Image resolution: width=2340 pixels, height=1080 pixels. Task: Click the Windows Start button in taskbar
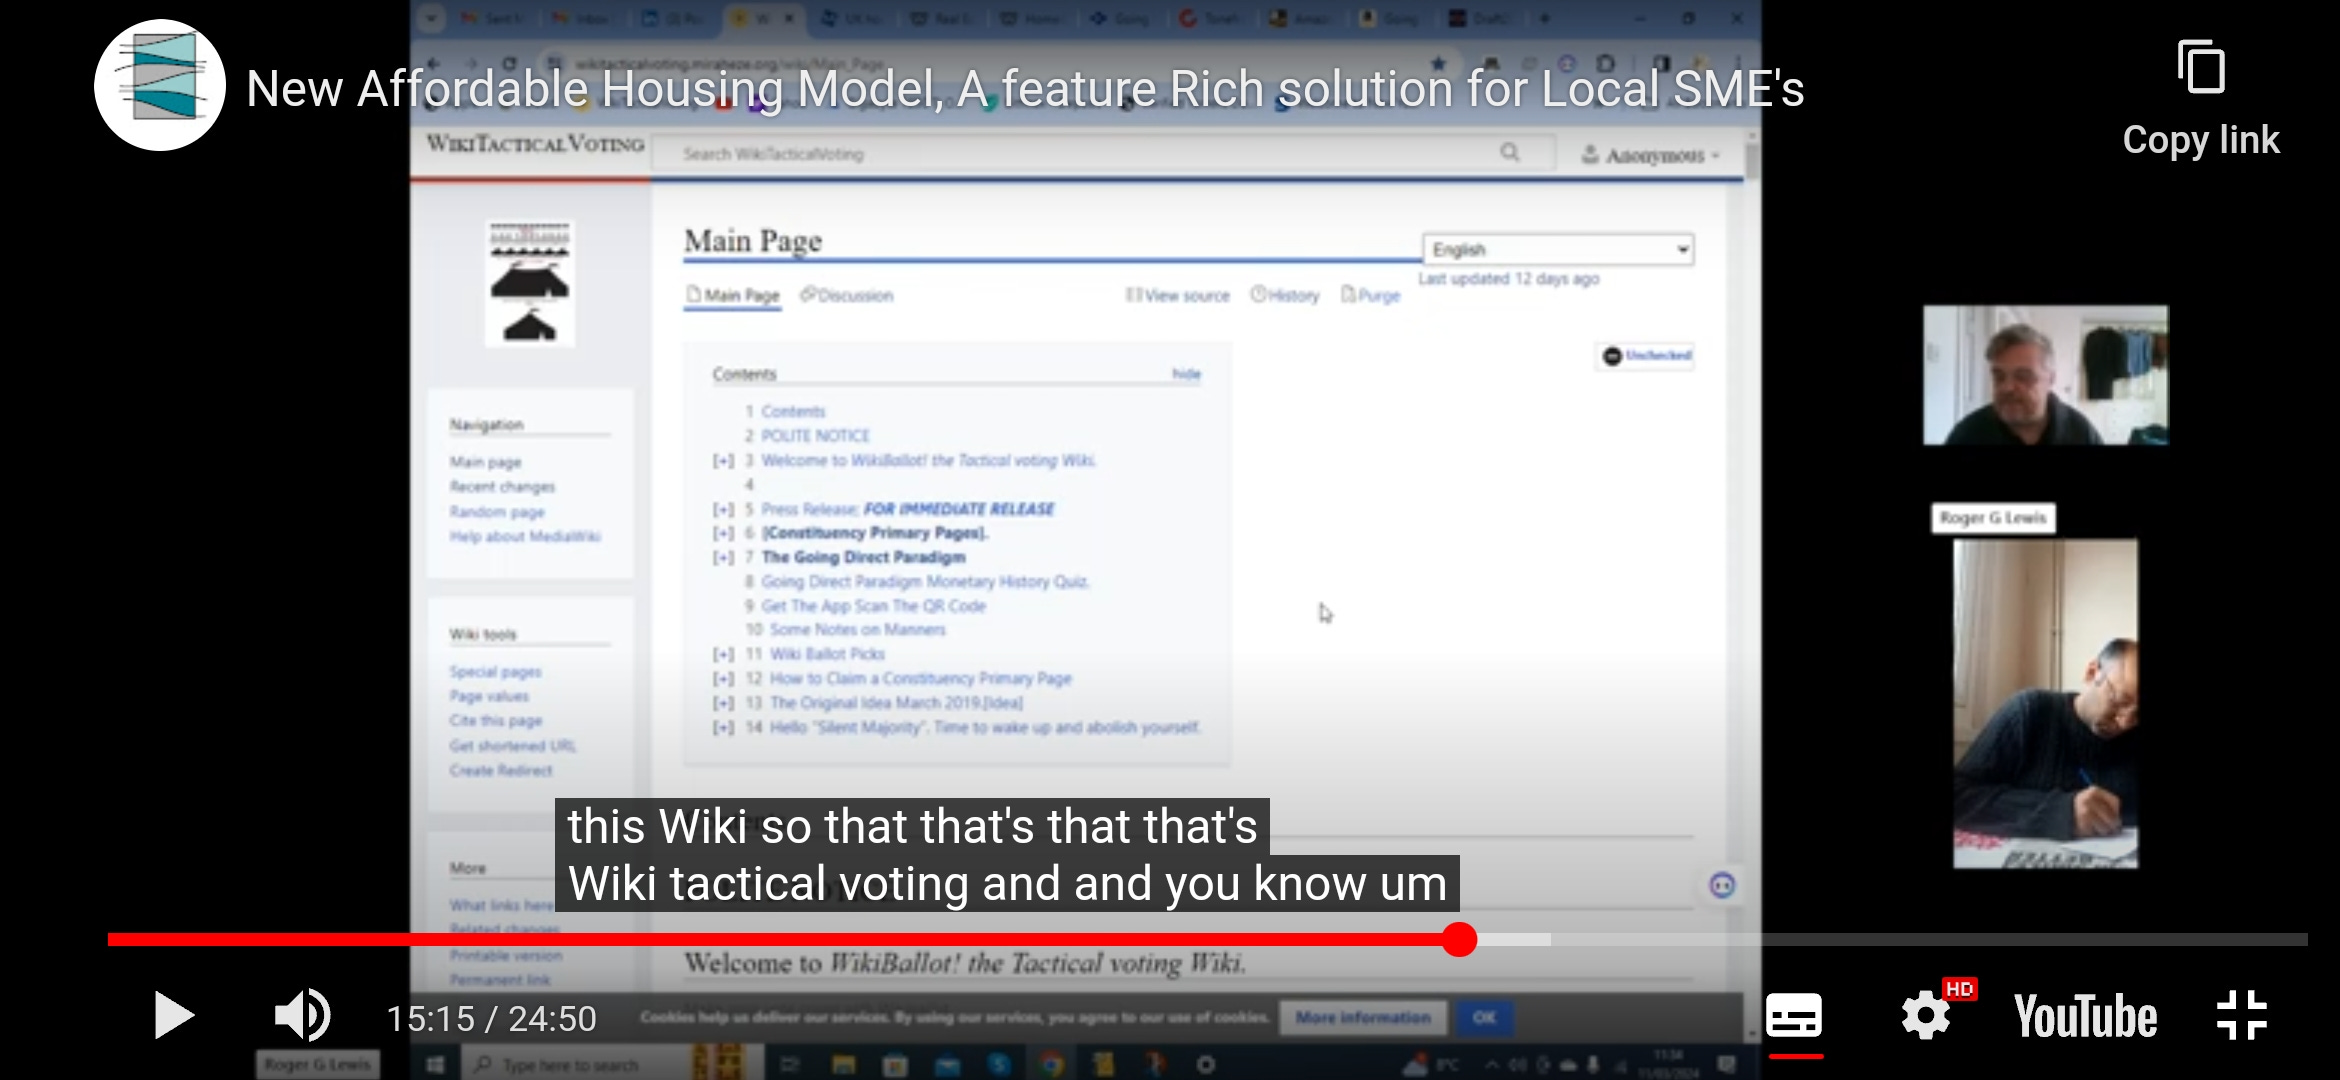[435, 1064]
